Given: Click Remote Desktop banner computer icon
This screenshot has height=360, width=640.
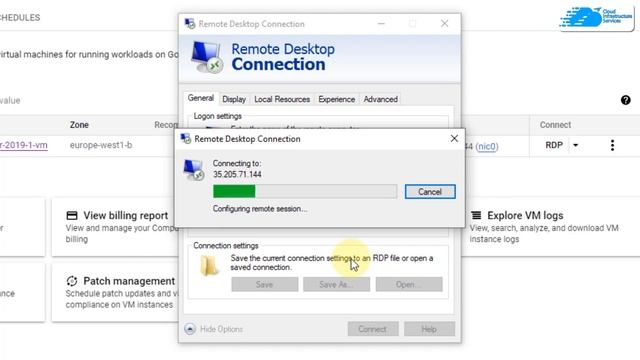Looking at the screenshot, I should click(206, 57).
